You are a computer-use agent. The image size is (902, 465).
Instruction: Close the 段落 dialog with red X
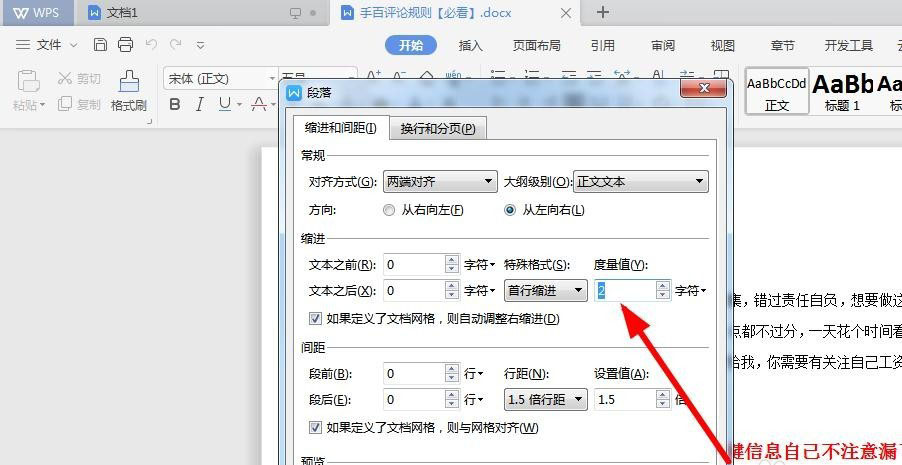704,89
